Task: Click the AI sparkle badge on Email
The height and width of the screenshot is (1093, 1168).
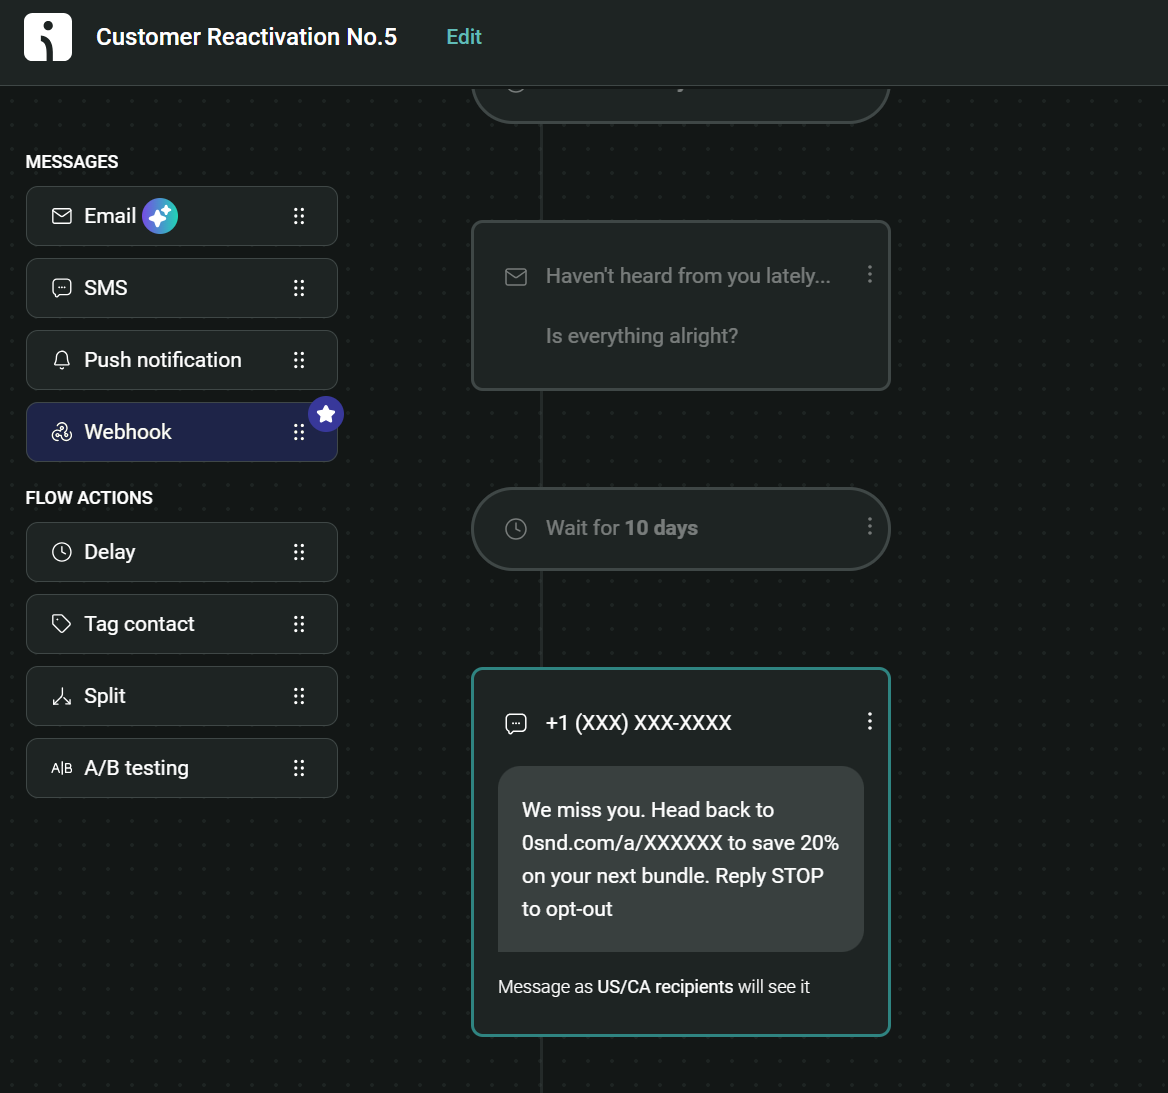Action: 160,216
